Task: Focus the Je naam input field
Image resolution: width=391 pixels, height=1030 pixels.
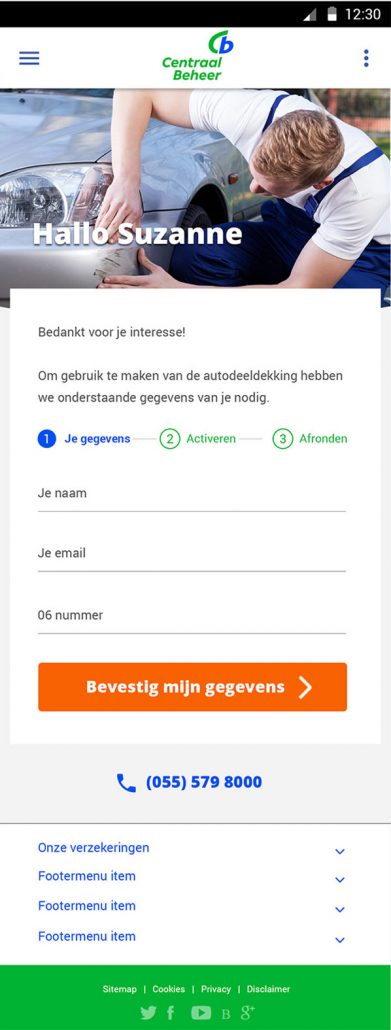Action: pos(192,494)
